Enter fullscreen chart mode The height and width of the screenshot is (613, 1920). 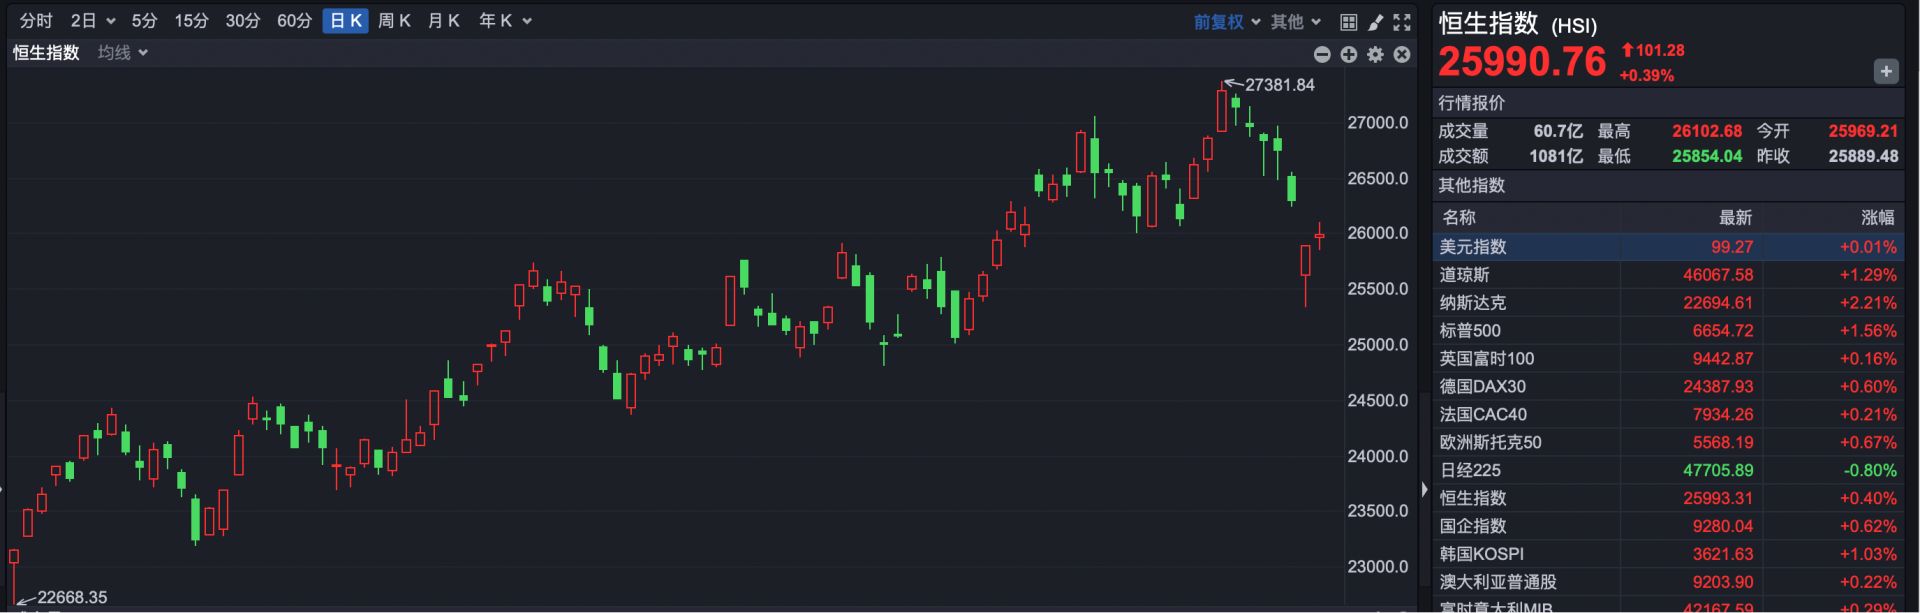pyautogui.click(x=1402, y=22)
